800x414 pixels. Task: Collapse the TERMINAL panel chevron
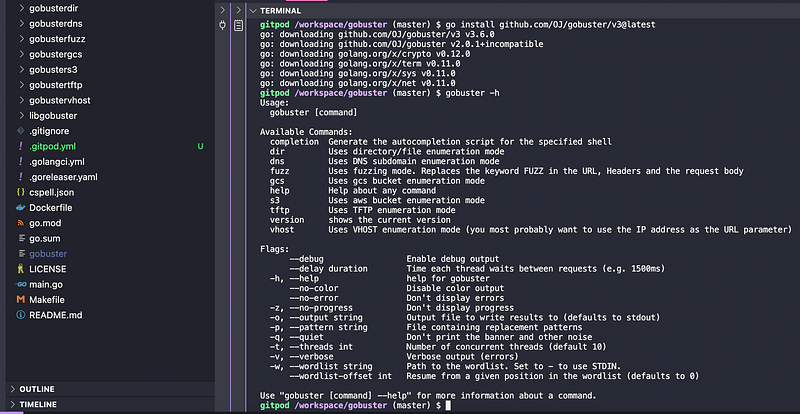tap(253, 10)
